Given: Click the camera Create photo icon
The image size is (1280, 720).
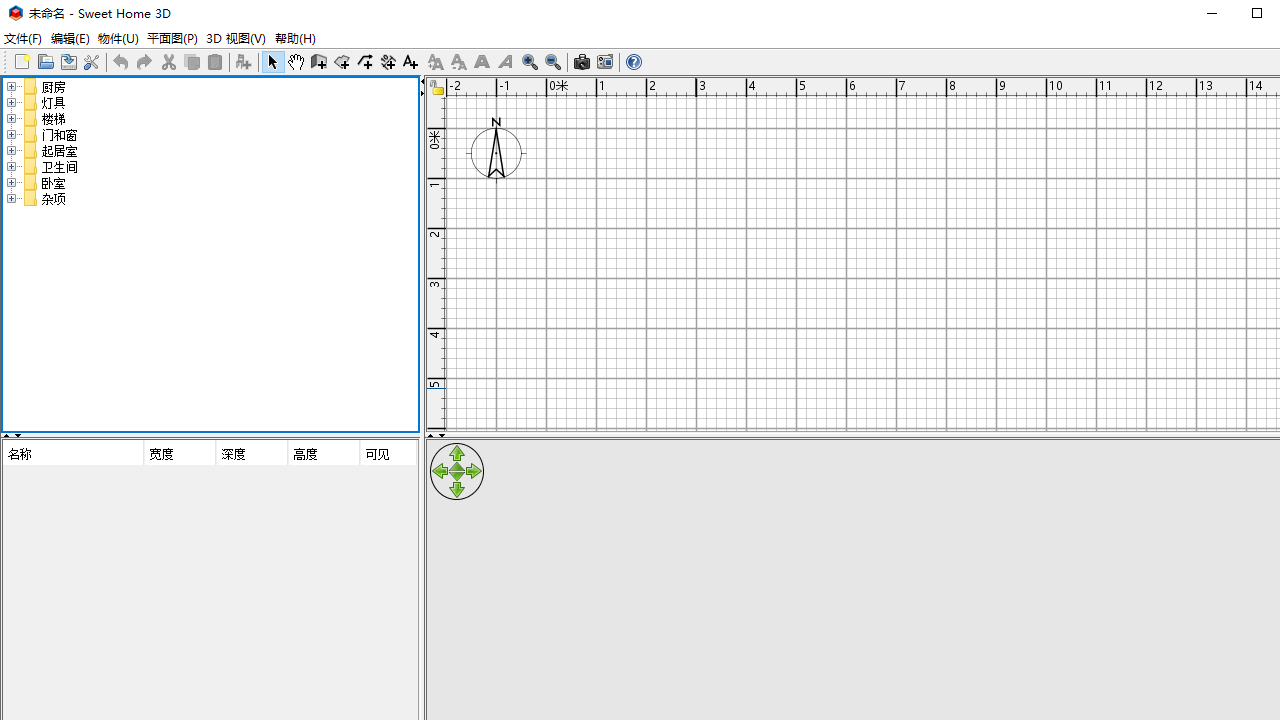Looking at the screenshot, I should coord(581,62).
